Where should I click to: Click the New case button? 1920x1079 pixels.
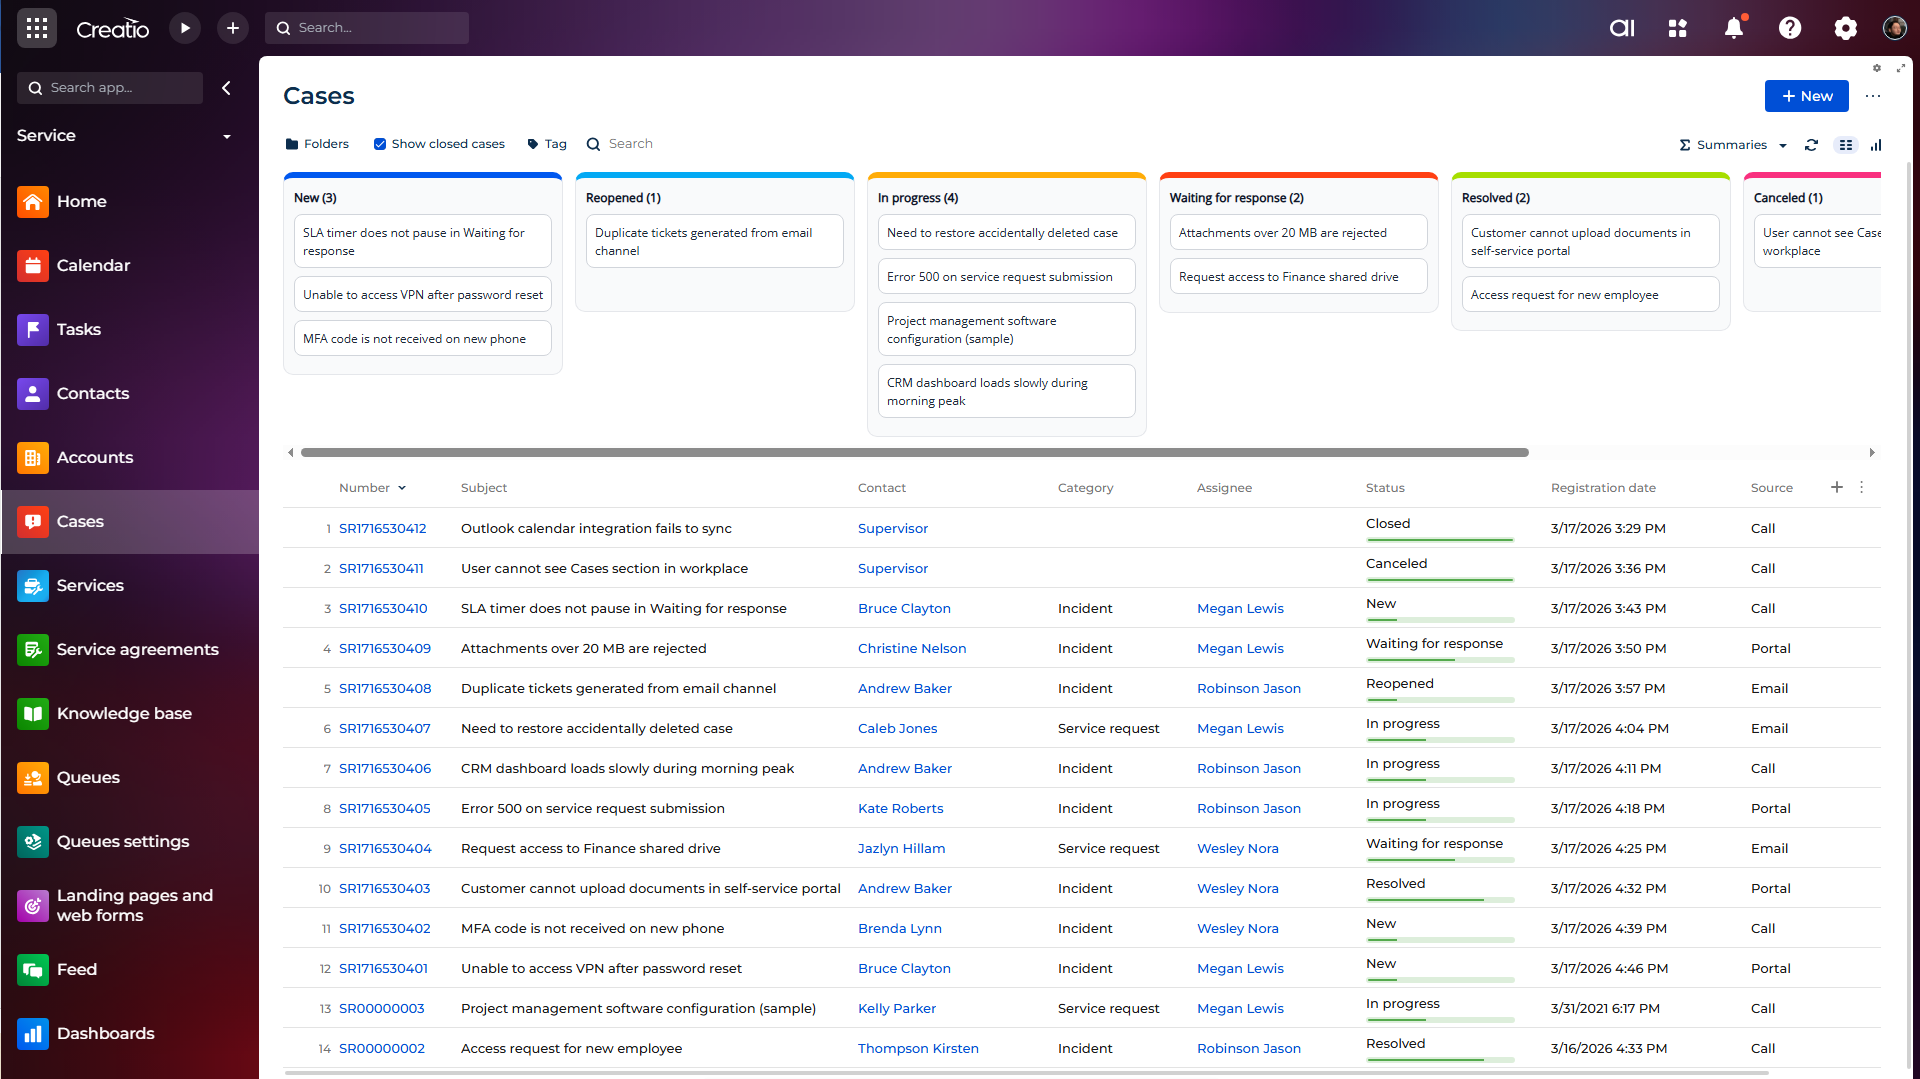[x=1806, y=96]
